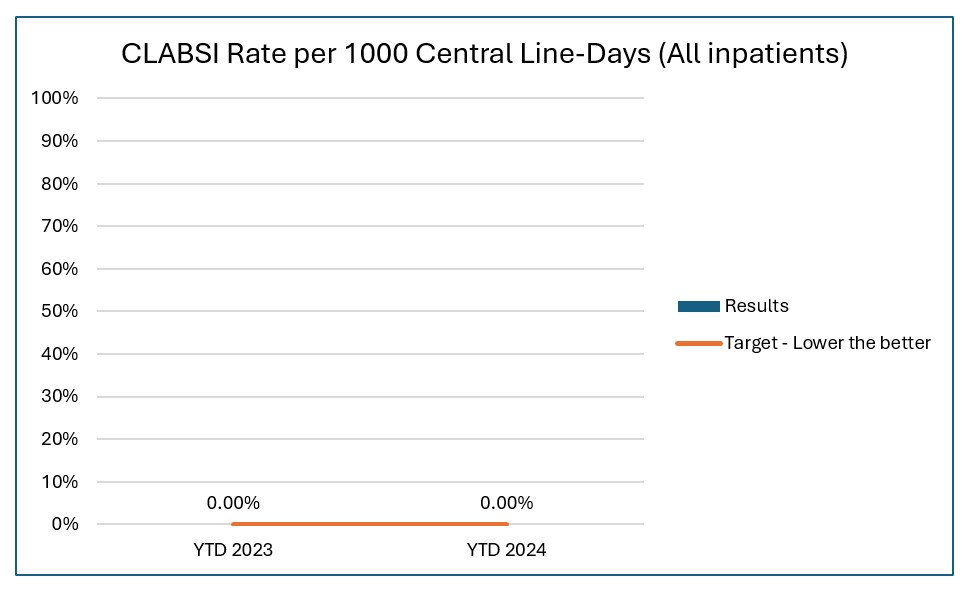Click the 70% y-axis label
964x591 pixels.
[x=59, y=226]
